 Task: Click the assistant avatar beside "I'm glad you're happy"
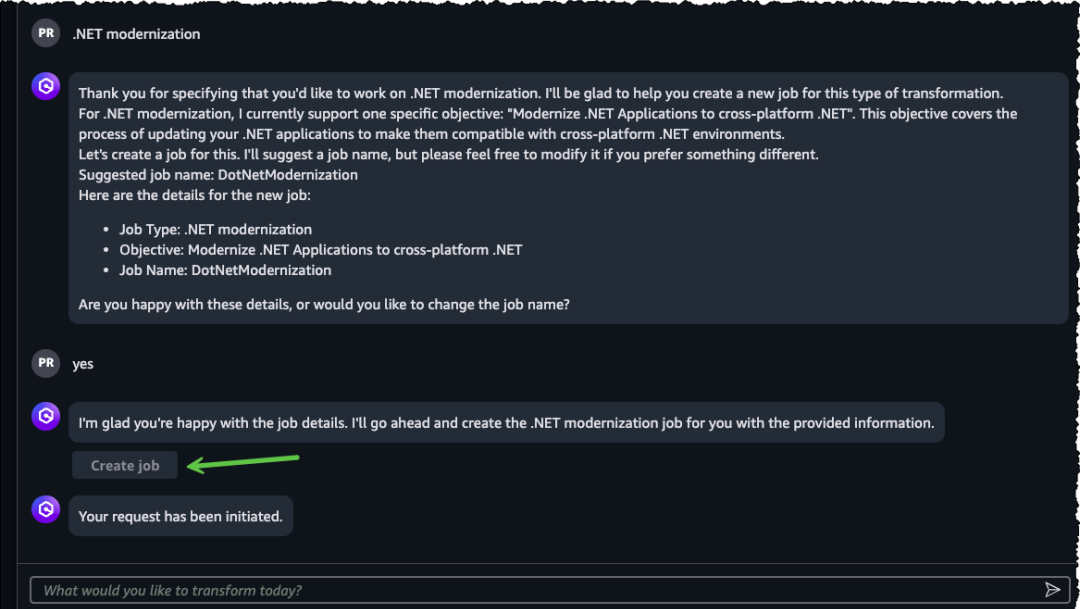click(46, 417)
